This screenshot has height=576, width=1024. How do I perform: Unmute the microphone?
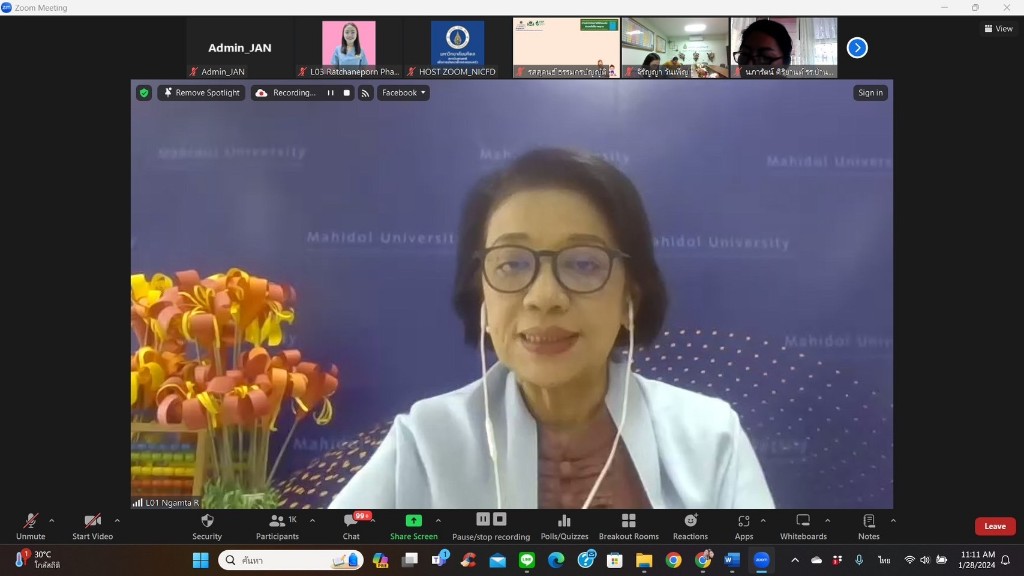(30, 526)
